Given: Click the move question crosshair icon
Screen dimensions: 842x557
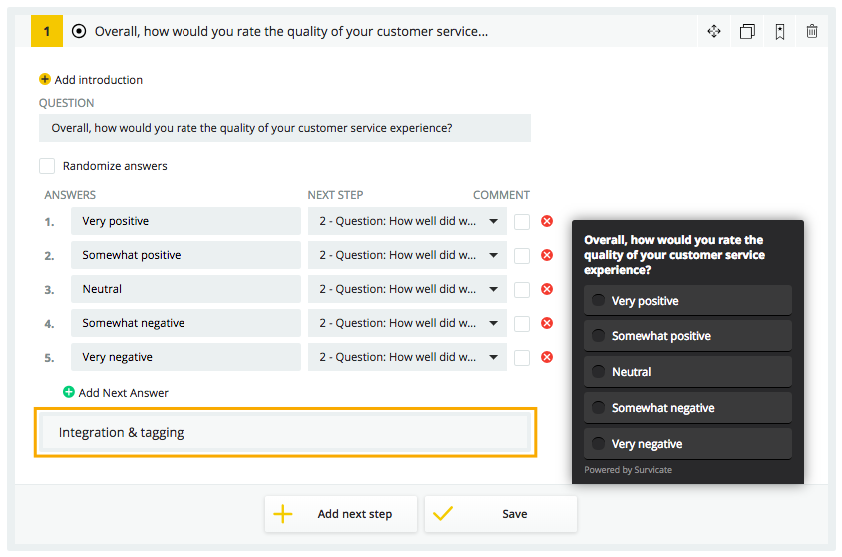Looking at the screenshot, I should 714,31.
